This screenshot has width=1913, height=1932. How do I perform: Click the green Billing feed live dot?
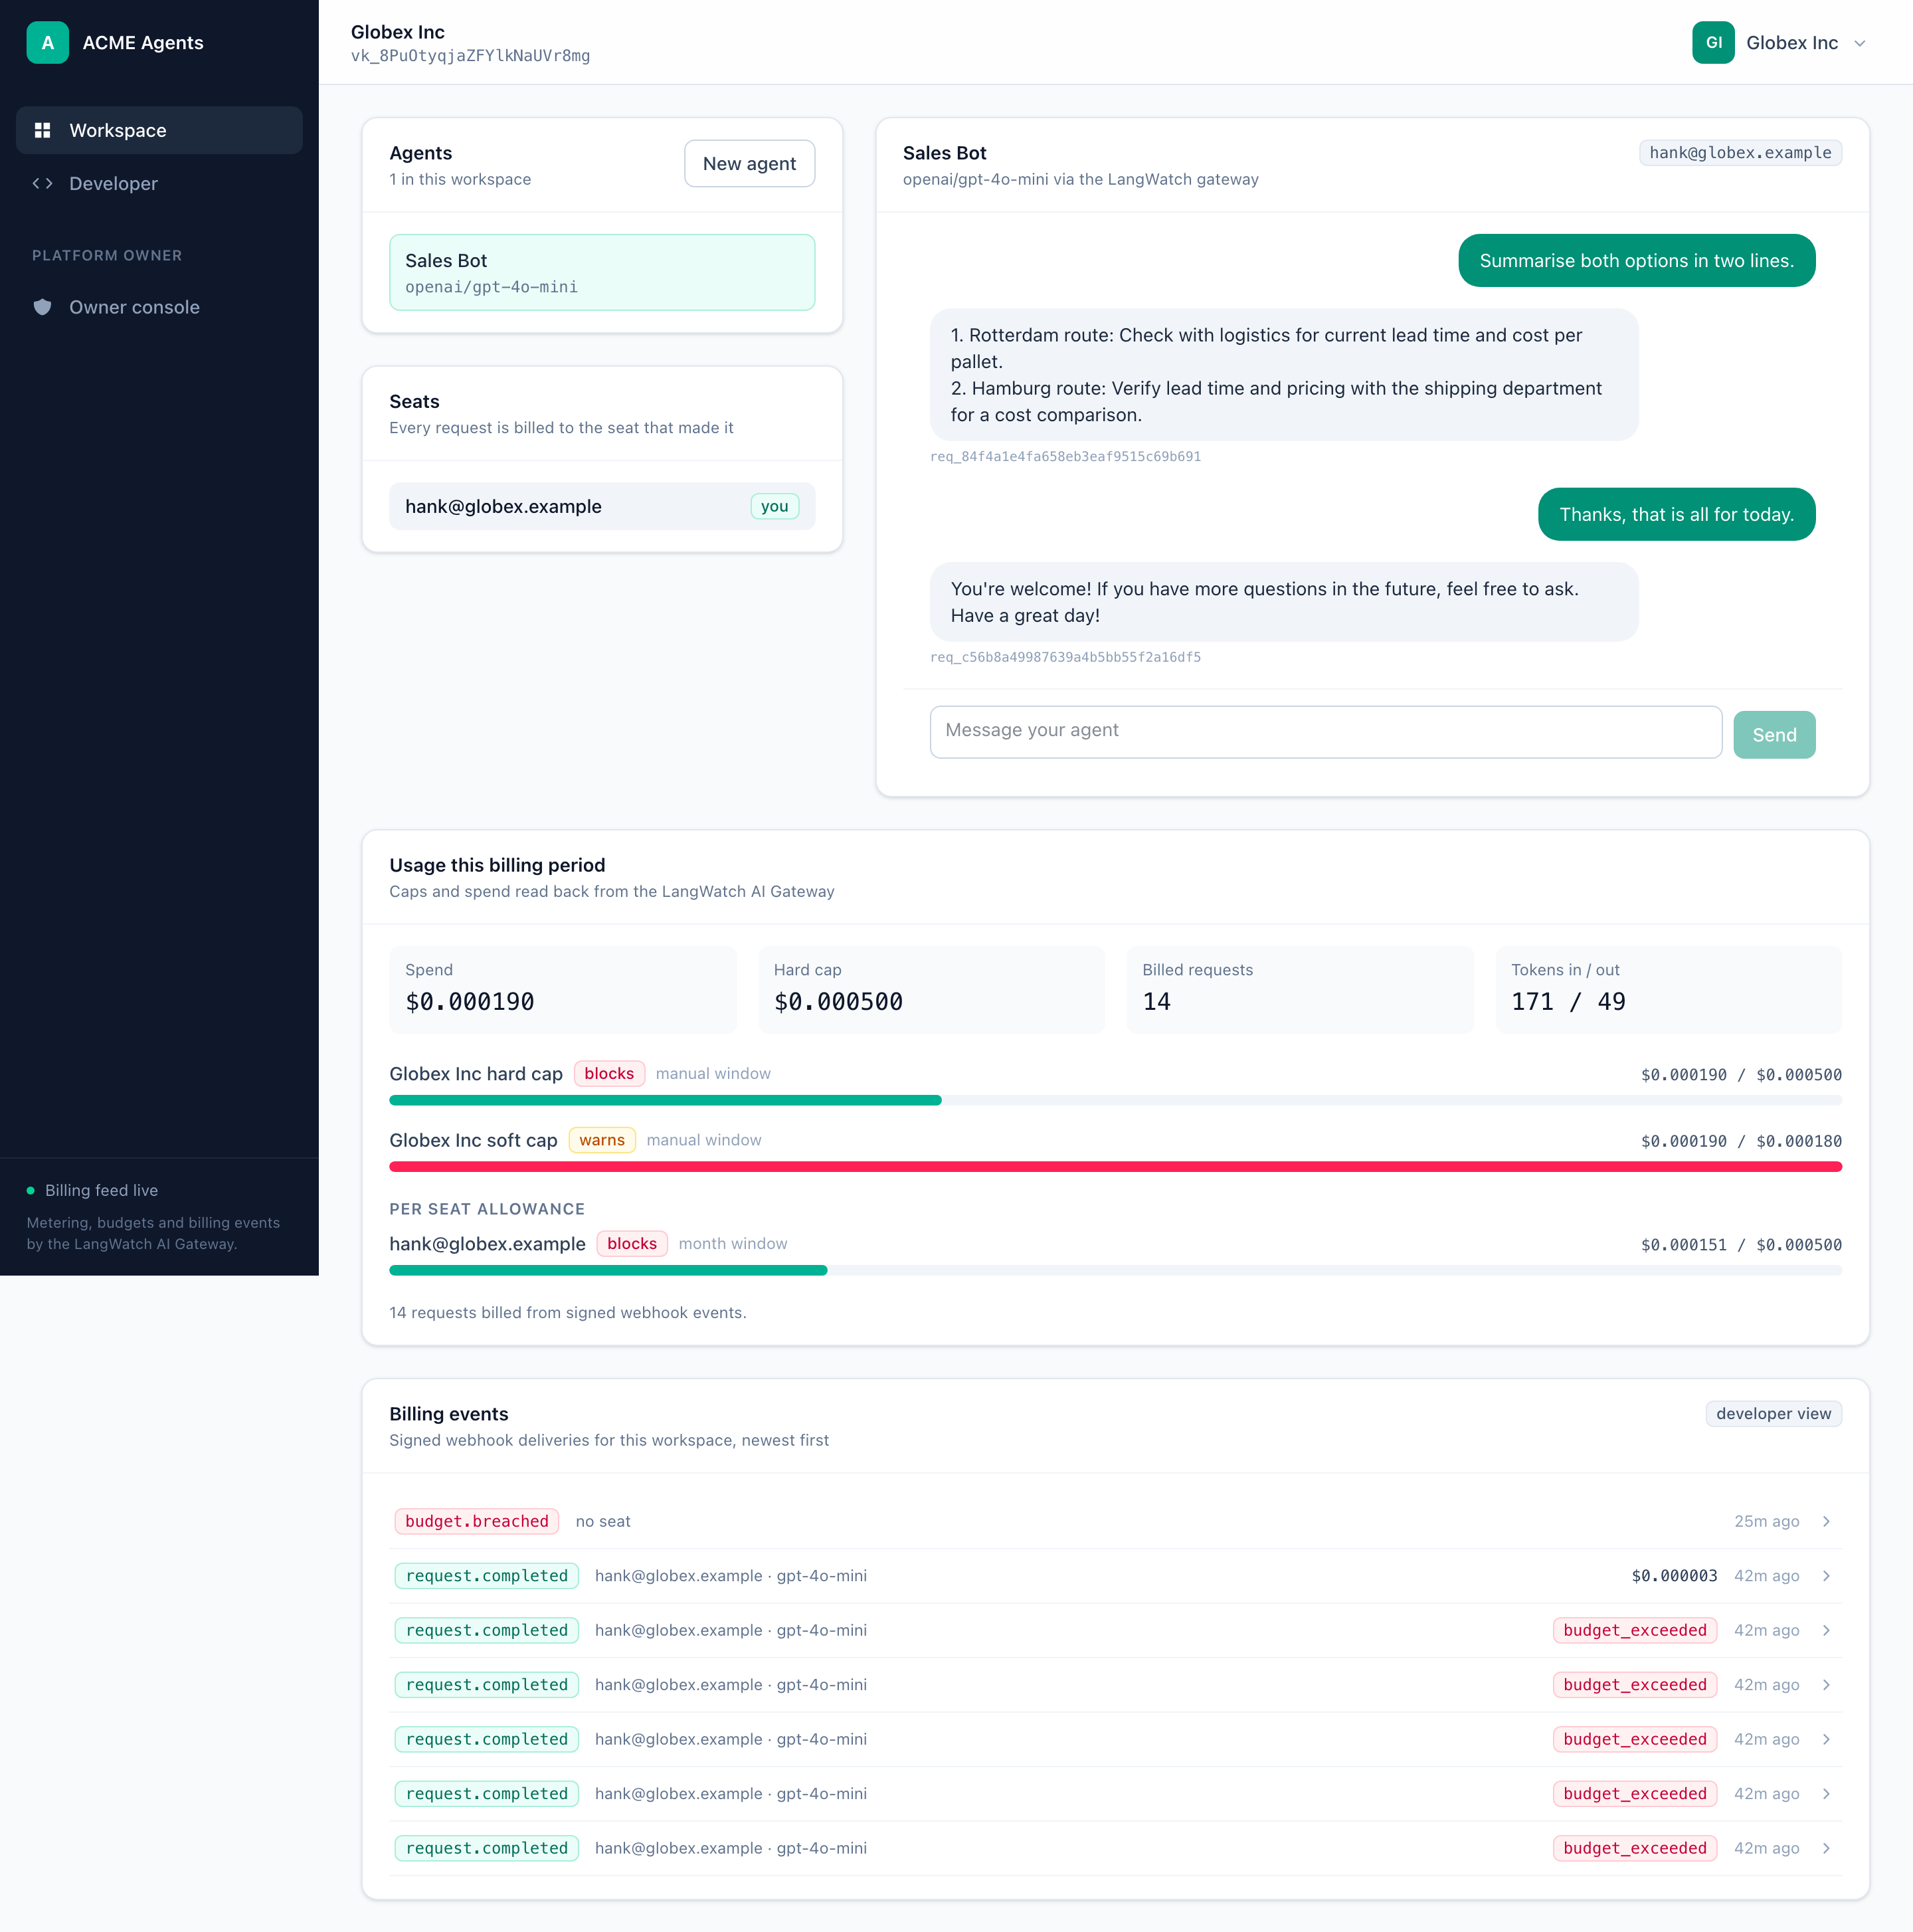click(31, 1190)
